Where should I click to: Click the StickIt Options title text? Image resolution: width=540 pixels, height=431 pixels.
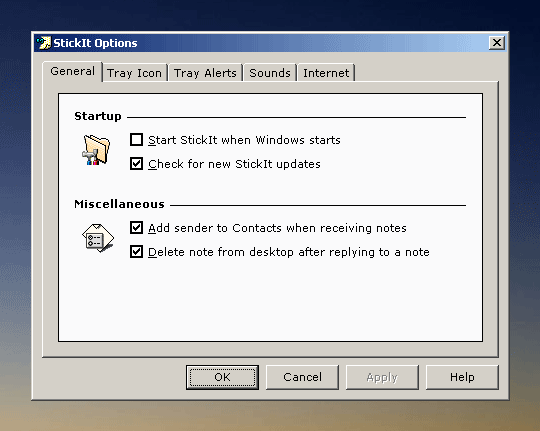click(x=95, y=43)
